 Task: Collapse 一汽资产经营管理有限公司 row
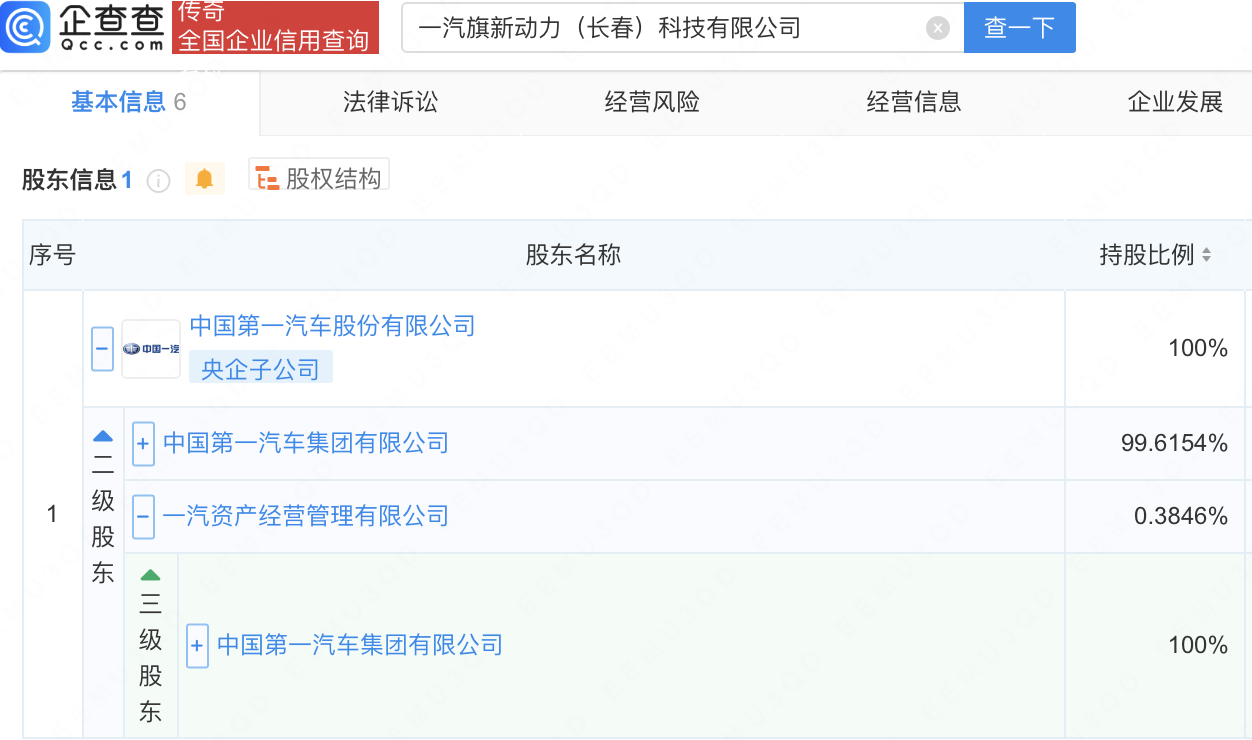tap(143, 517)
